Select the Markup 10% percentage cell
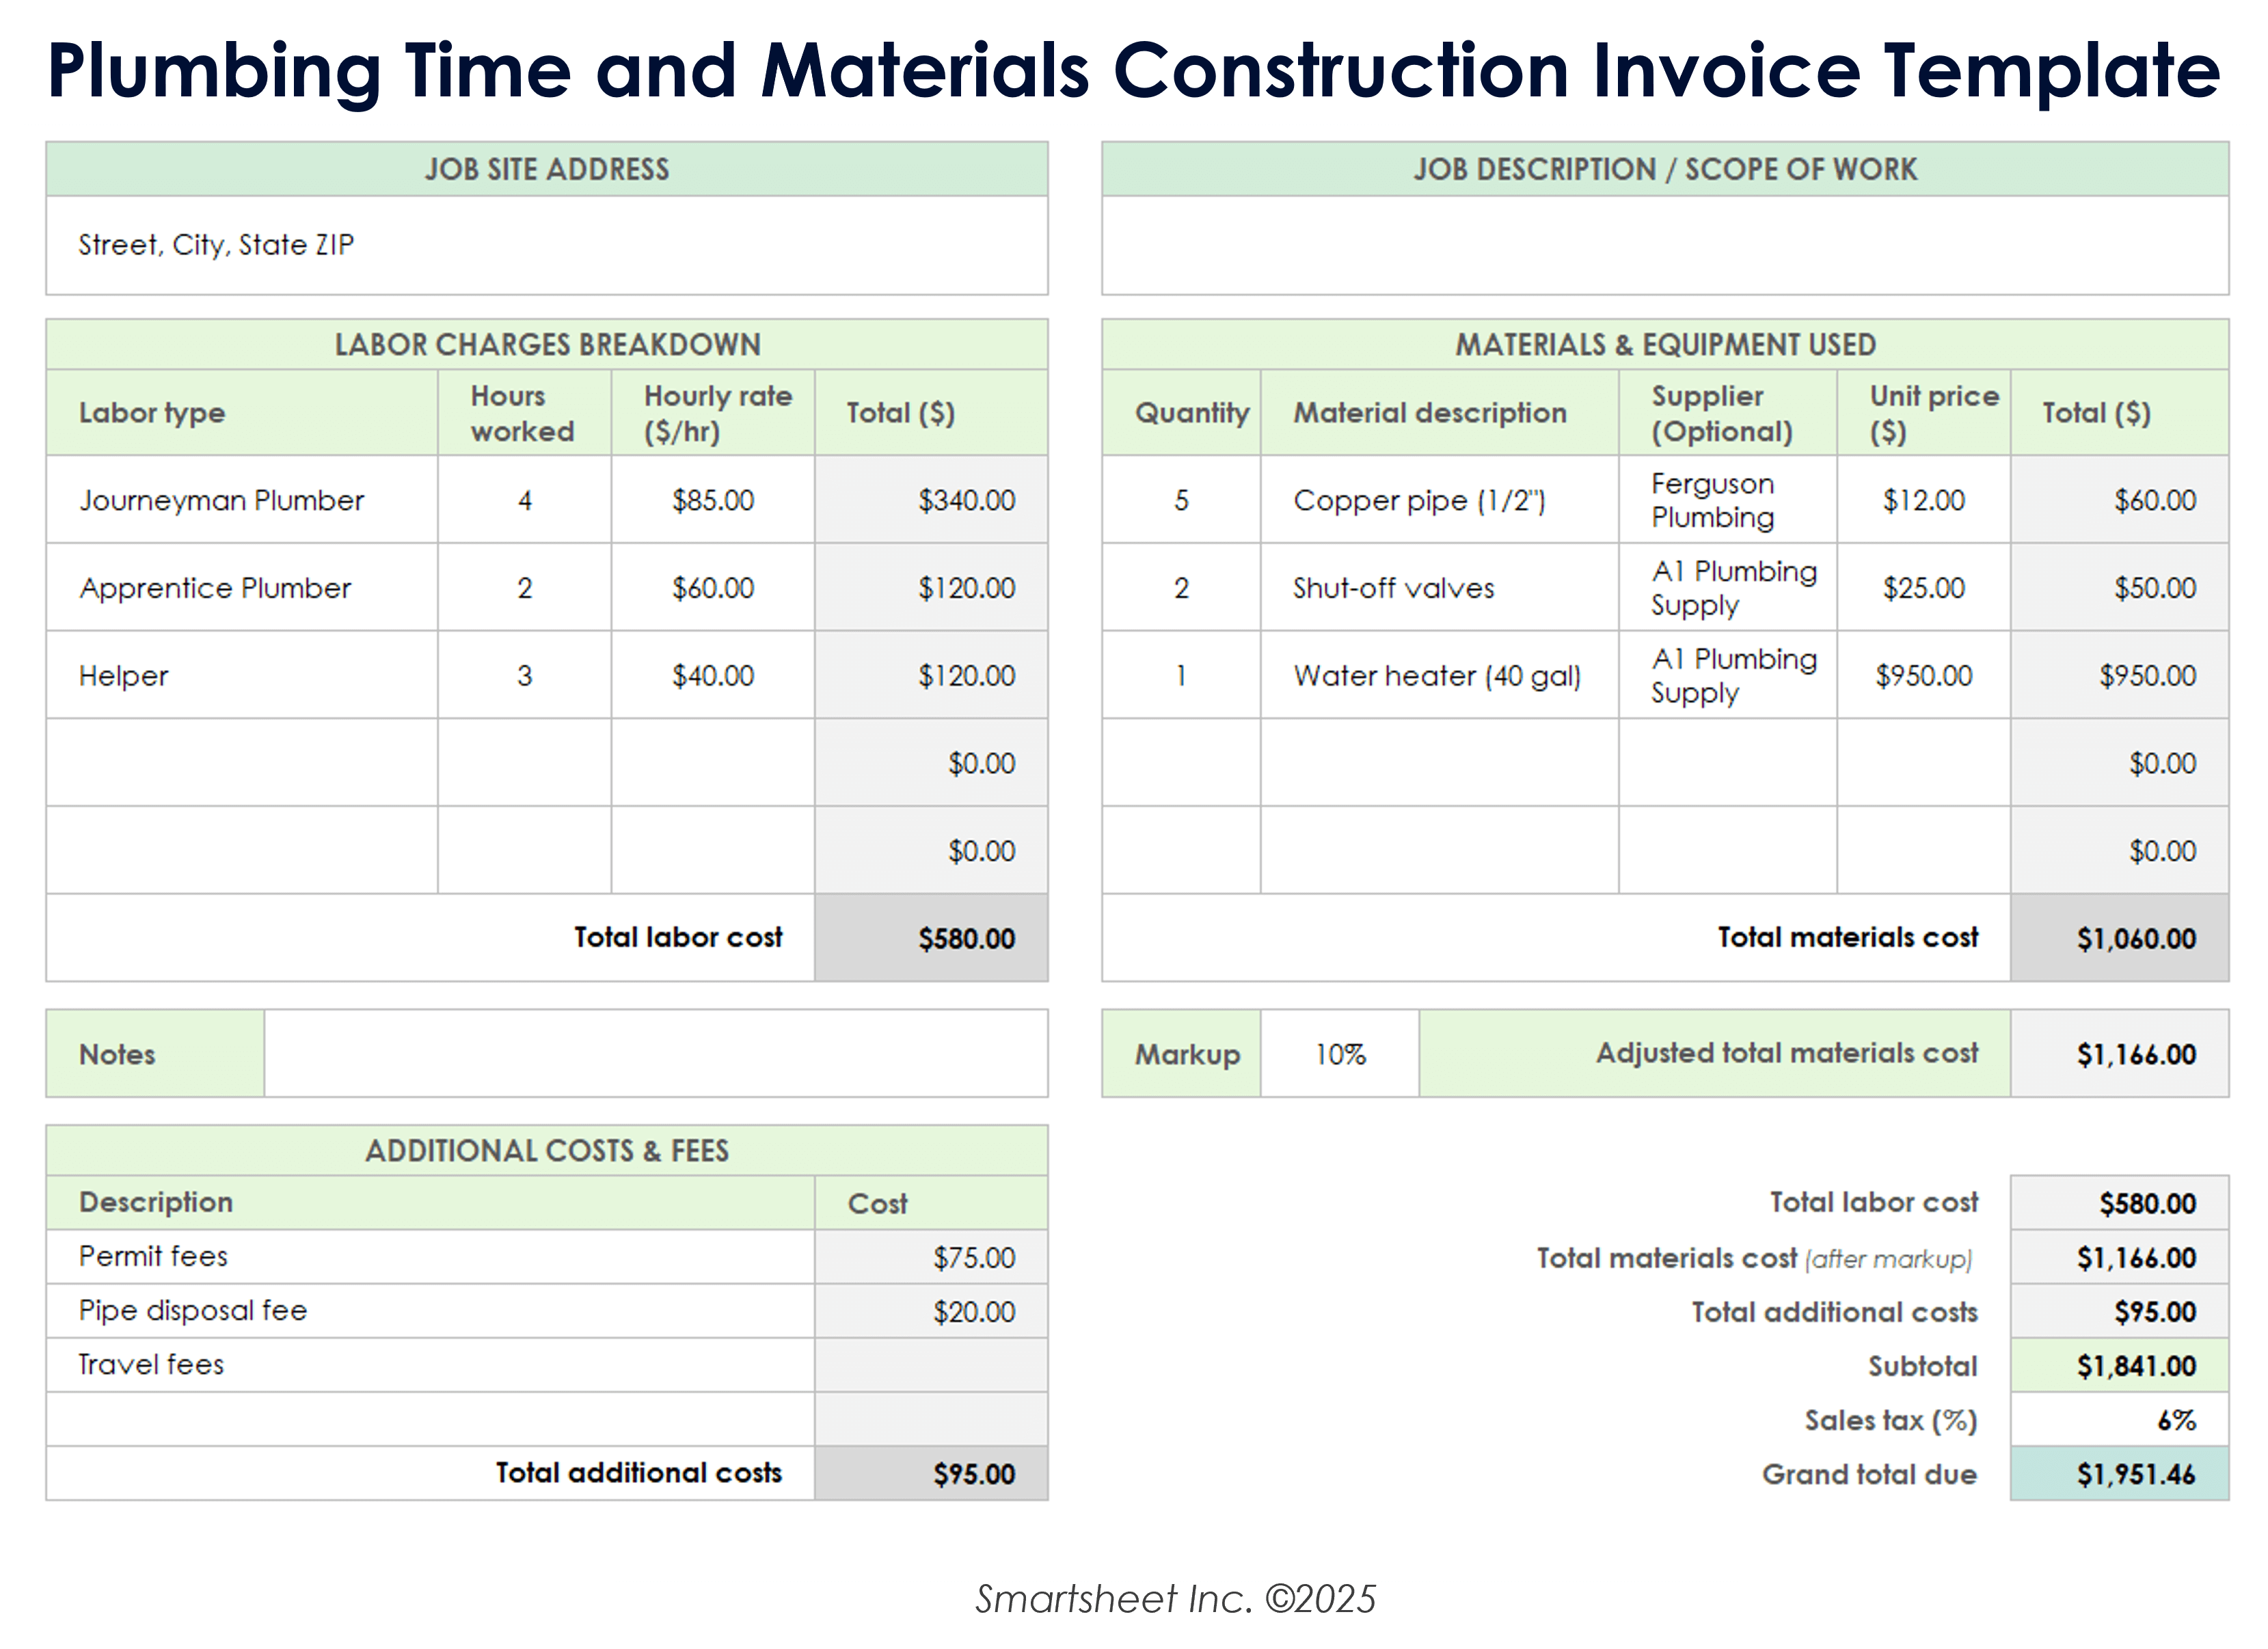 [x=1339, y=1054]
